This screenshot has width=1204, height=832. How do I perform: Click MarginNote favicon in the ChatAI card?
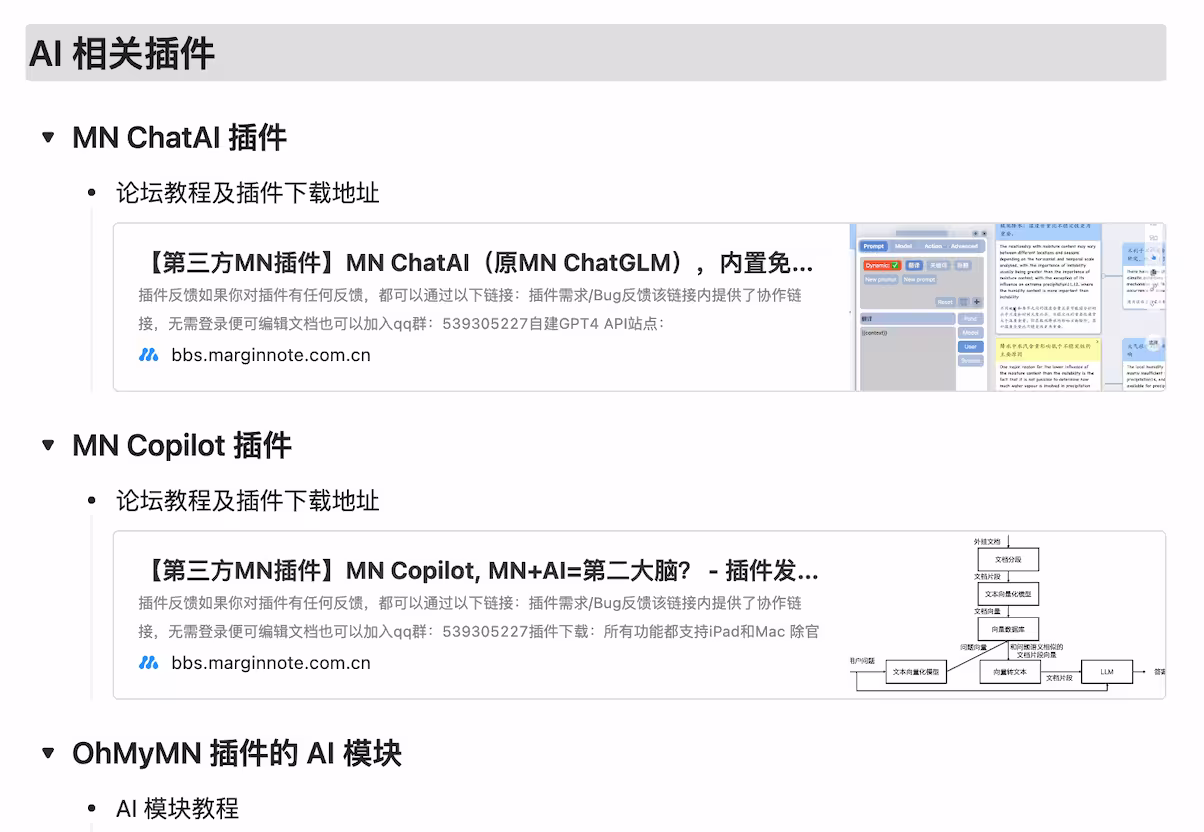tap(149, 354)
